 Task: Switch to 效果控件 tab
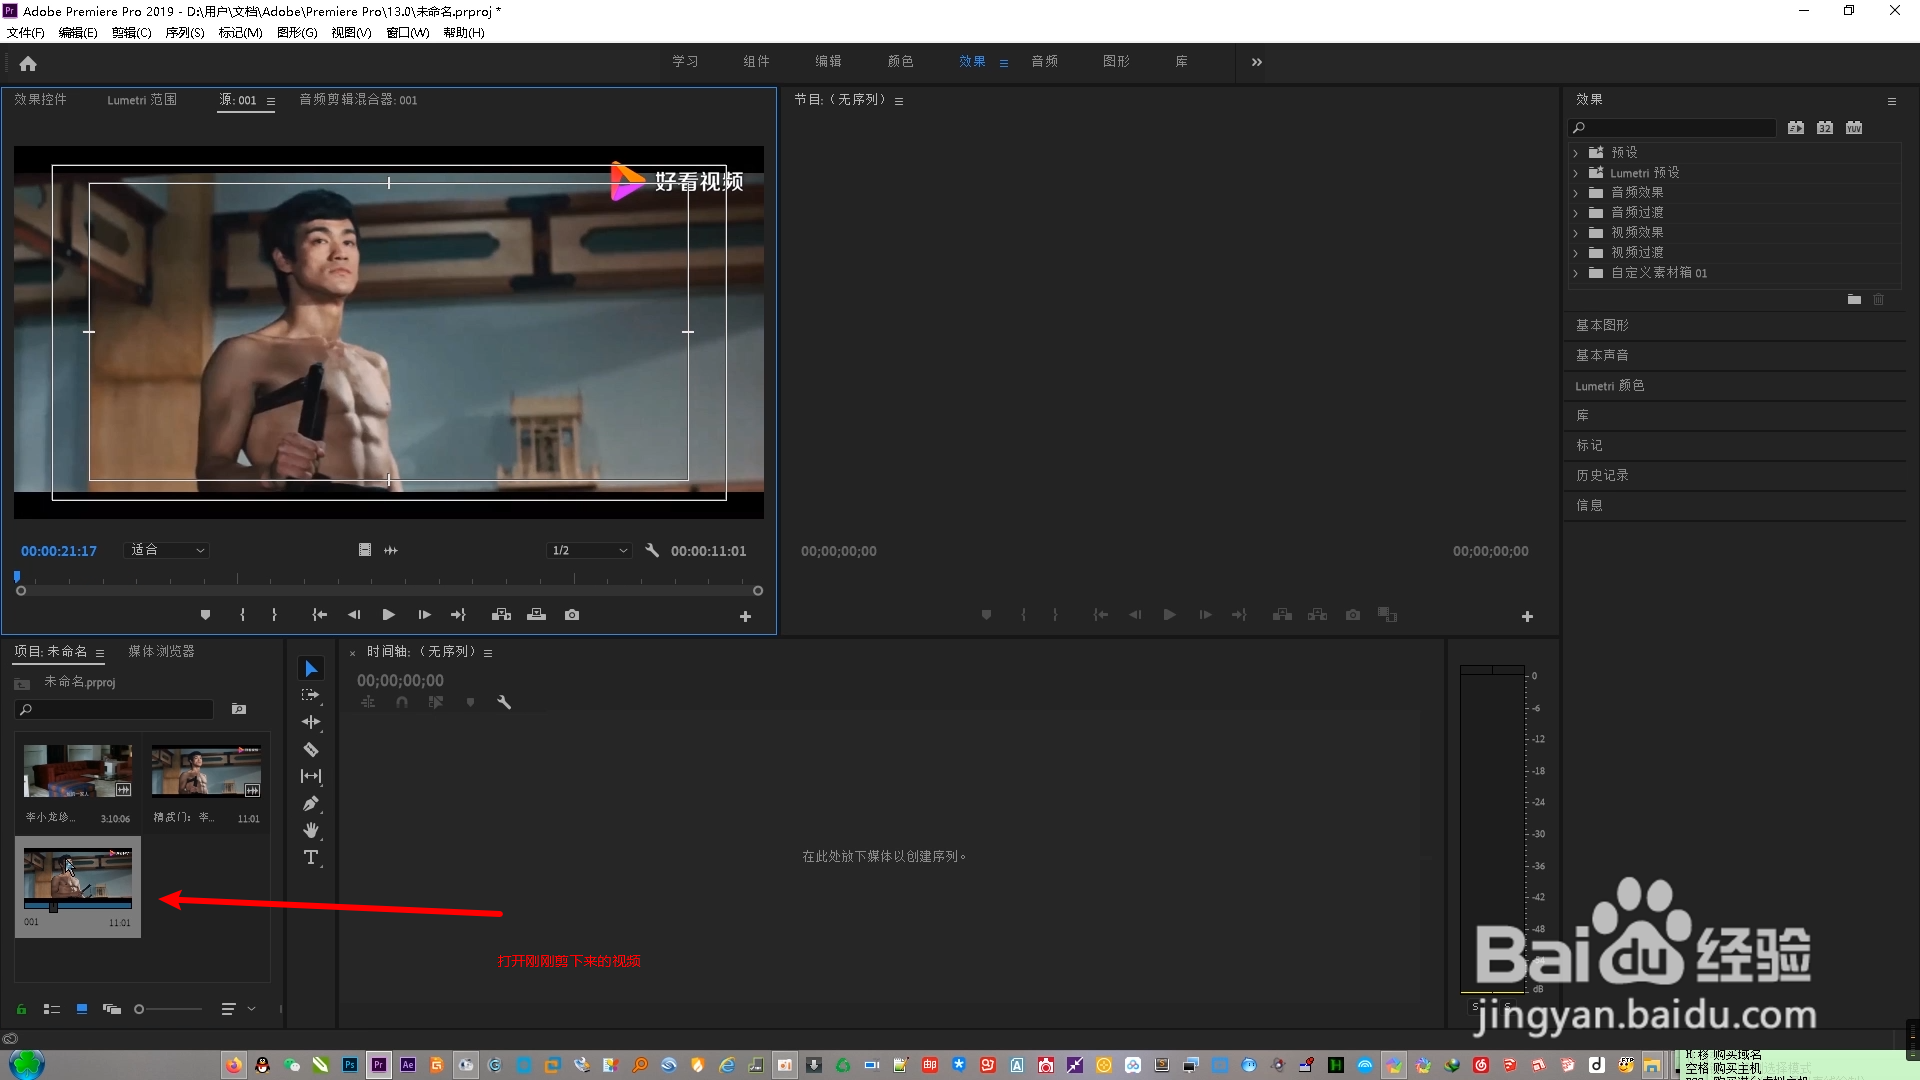40,100
